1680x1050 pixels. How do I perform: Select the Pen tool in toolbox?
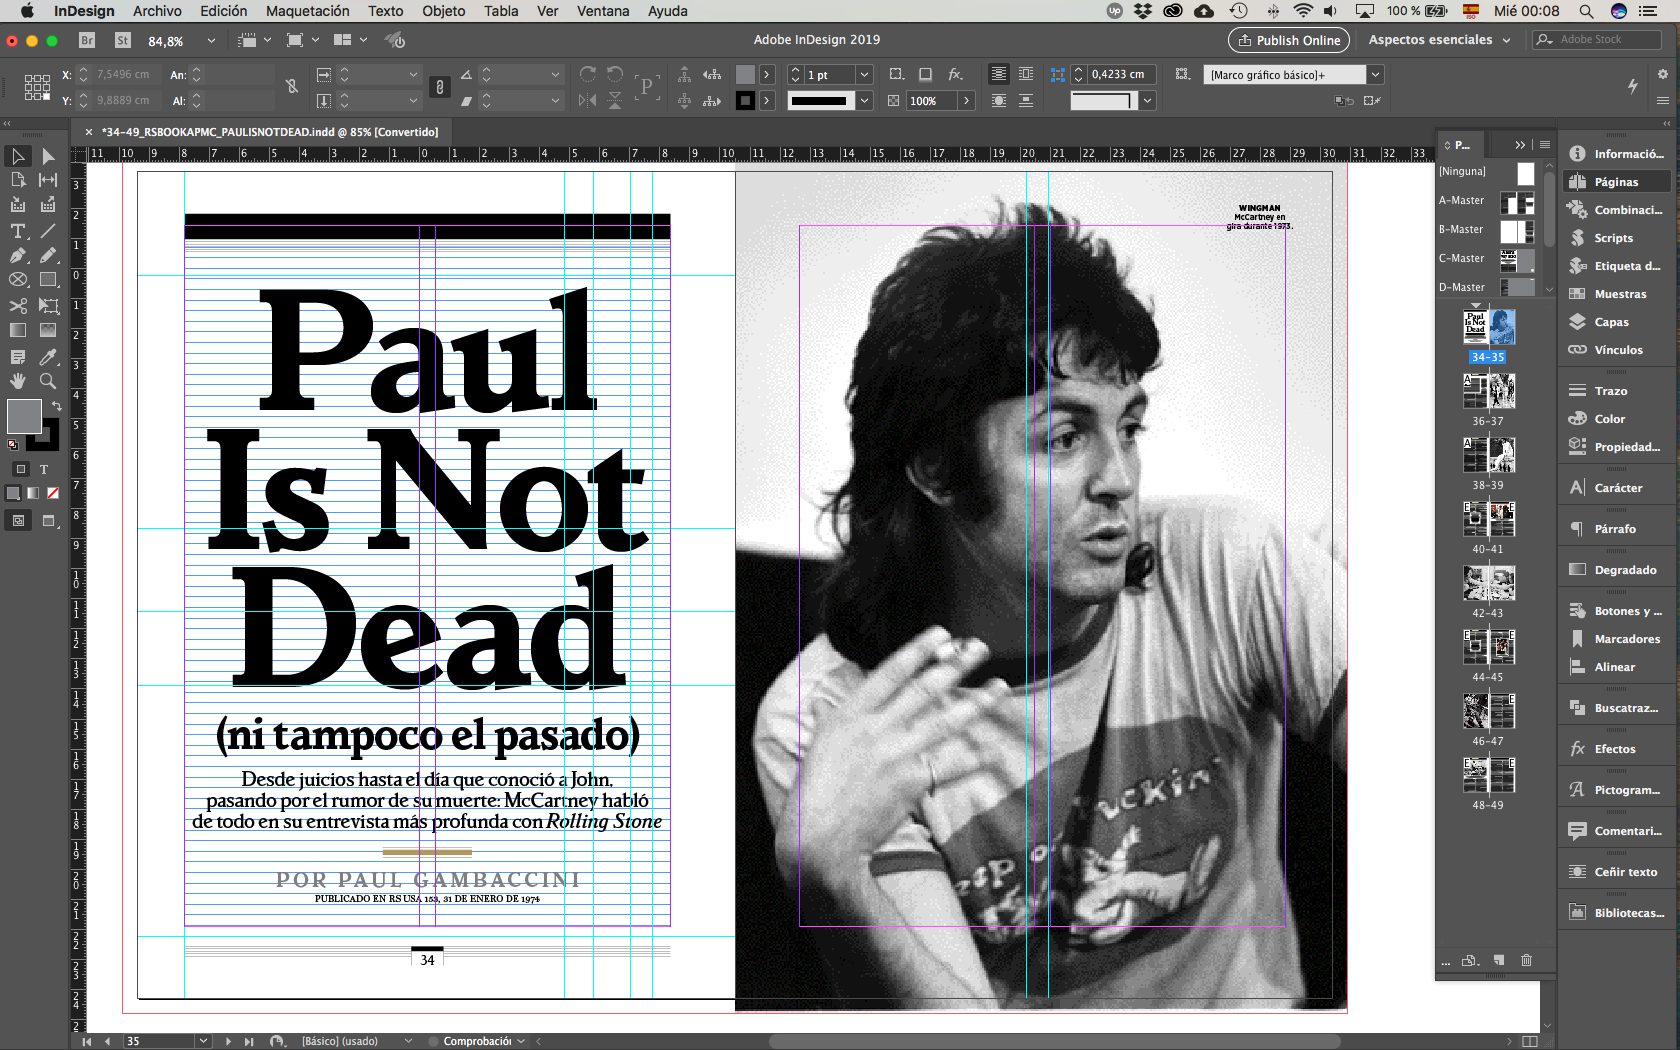tap(18, 256)
